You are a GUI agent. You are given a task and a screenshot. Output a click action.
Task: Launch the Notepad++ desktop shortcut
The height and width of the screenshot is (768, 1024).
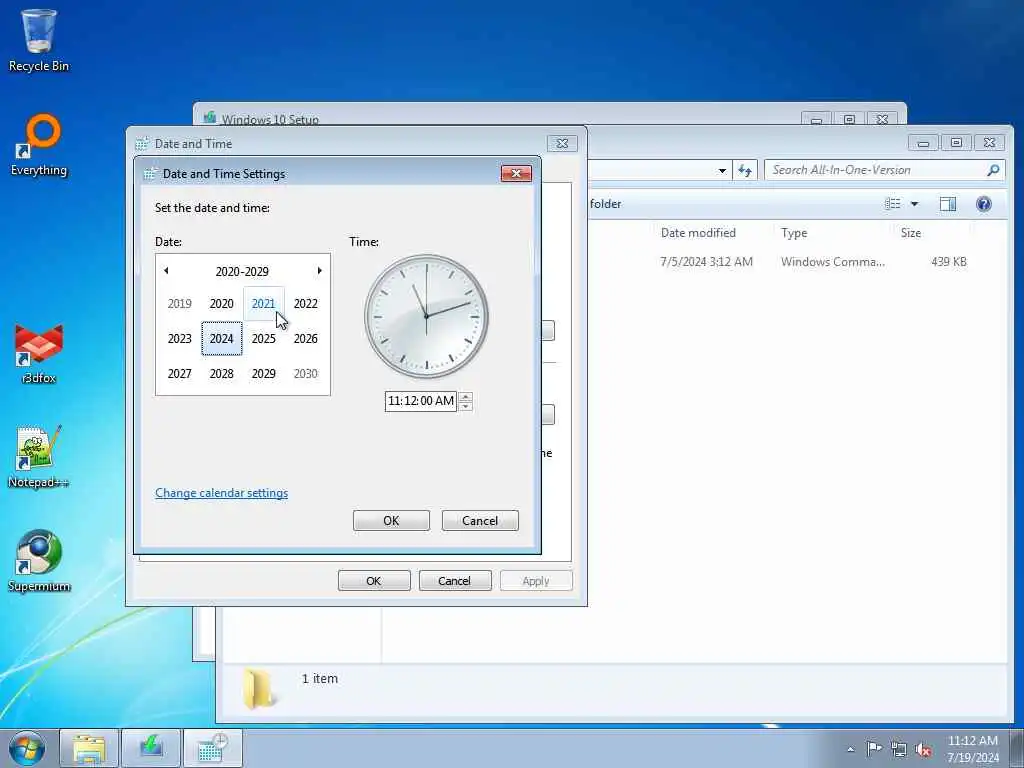(x=39, y=457)
